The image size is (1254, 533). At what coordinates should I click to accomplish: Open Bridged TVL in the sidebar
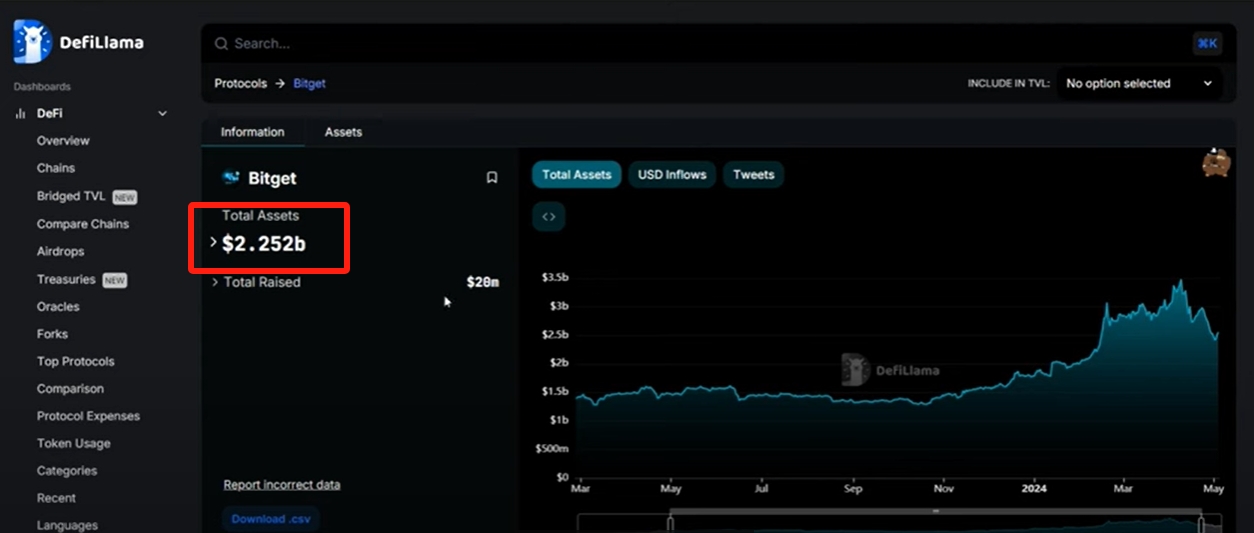tap(71, 196)
